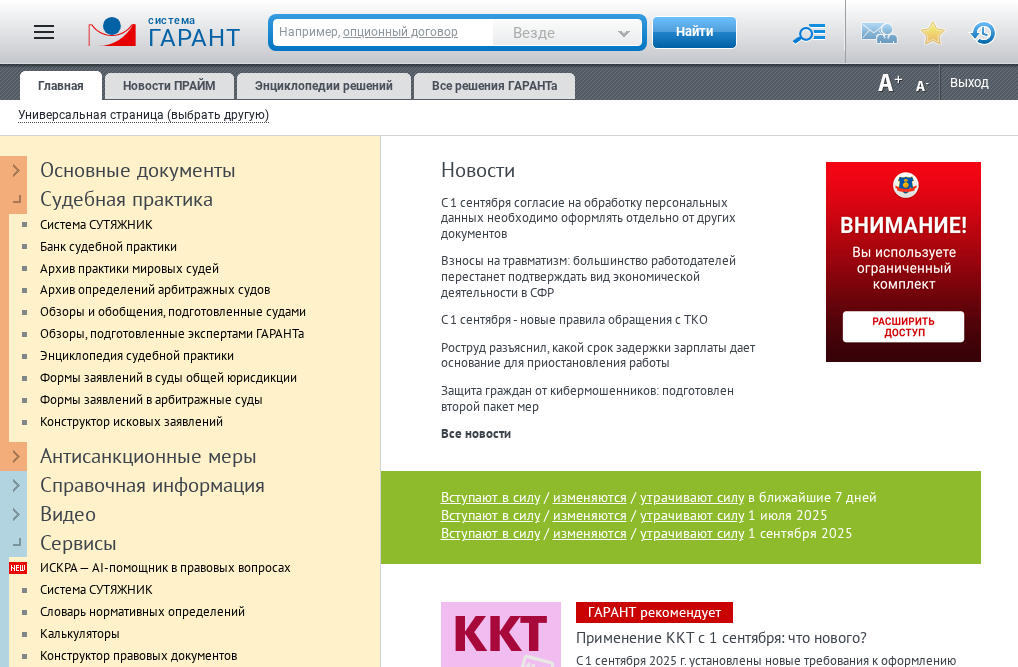Open Архив практики мировых судей

[129, 269]
